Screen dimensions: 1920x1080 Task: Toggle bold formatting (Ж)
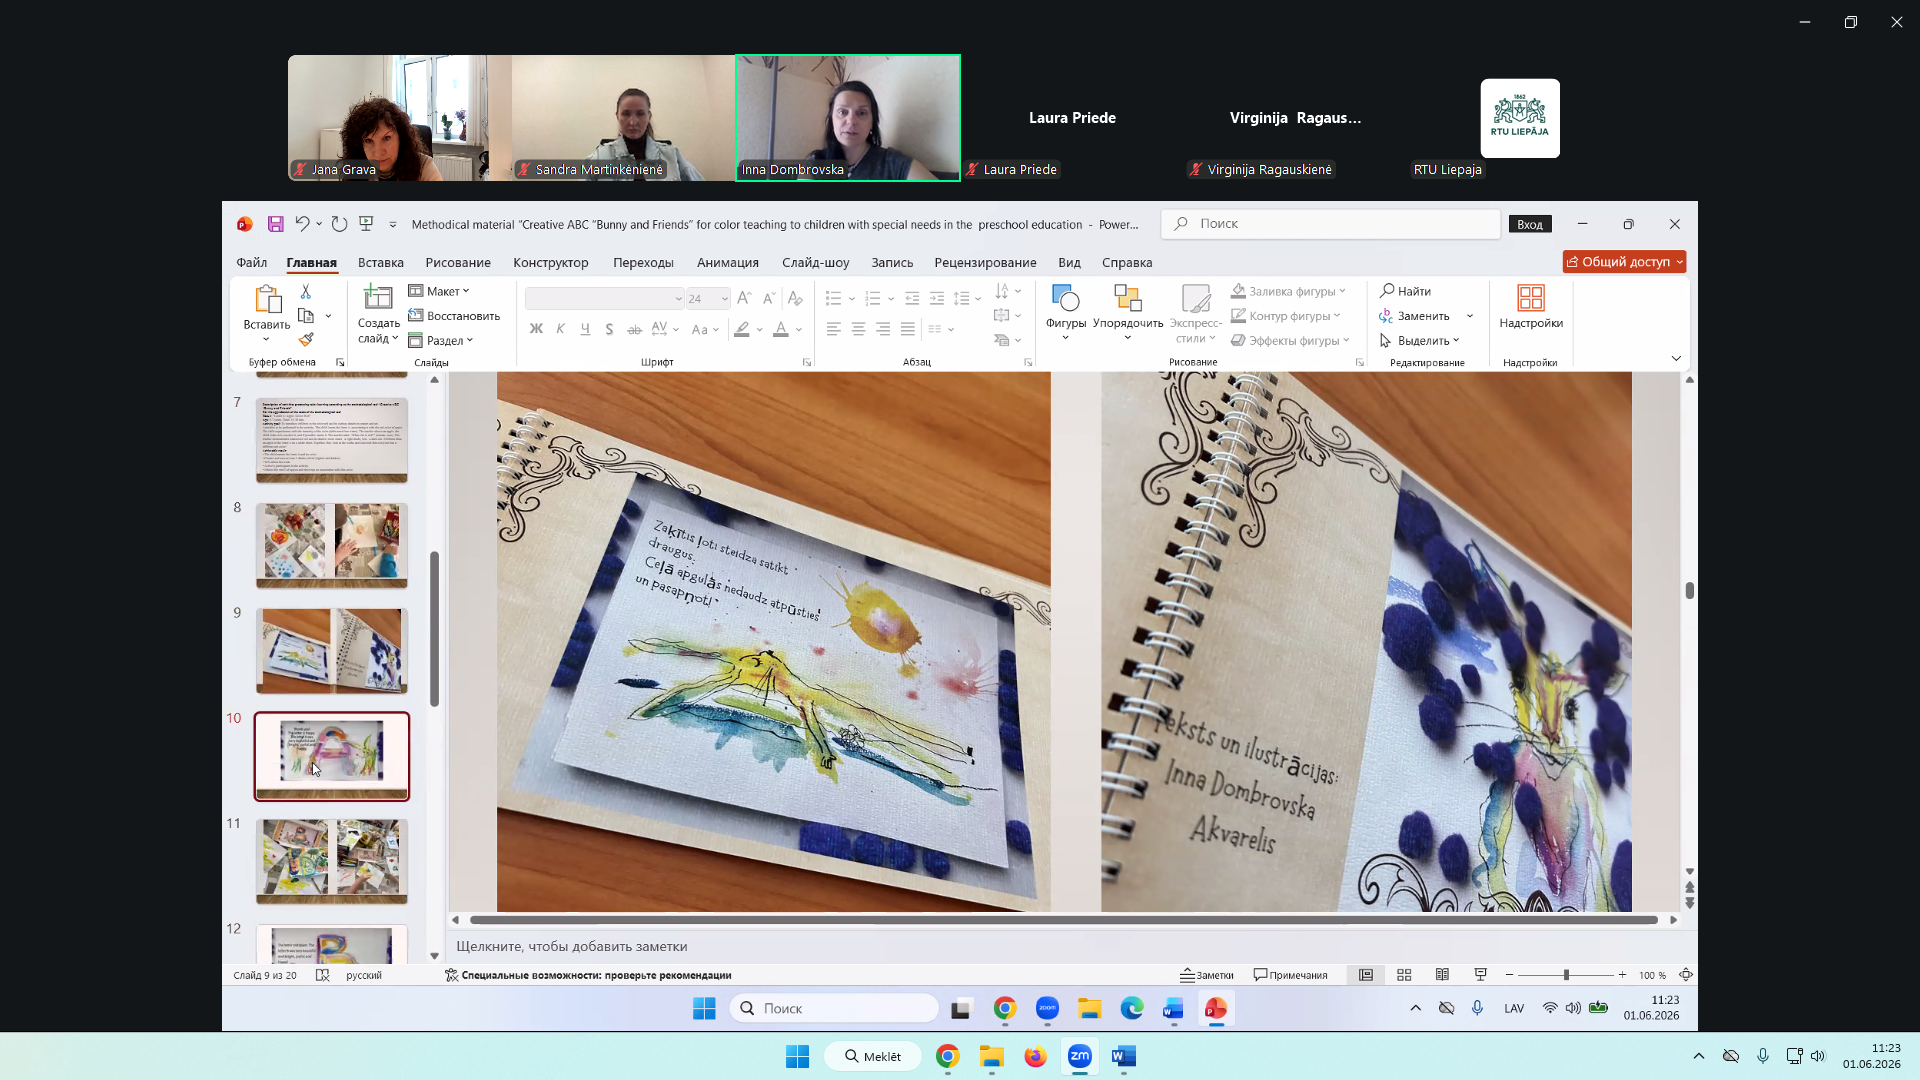click(536, 329)
